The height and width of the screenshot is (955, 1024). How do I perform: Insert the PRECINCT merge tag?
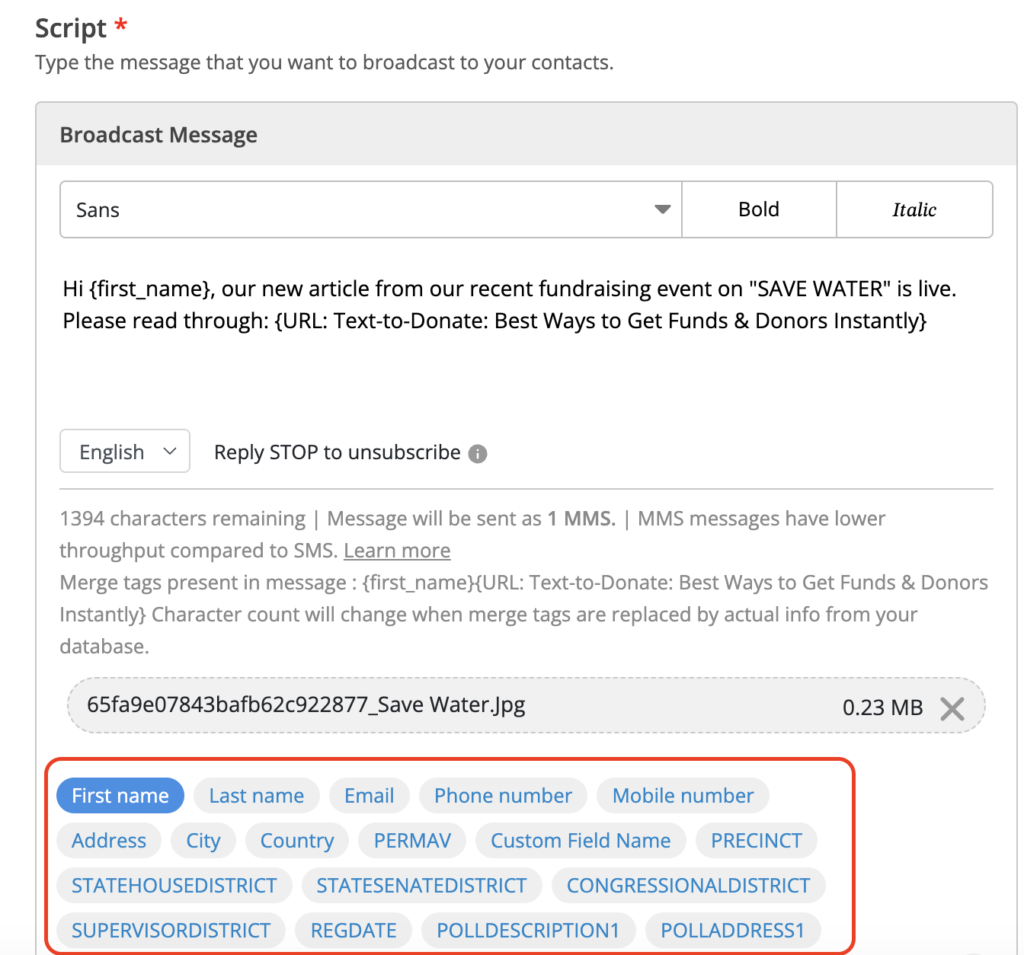756,841
